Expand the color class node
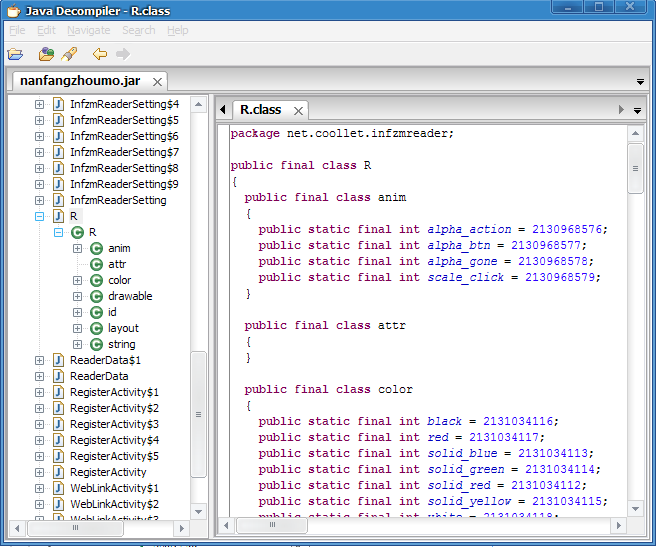This screenshot has width=656, height=547. [77, 280]
